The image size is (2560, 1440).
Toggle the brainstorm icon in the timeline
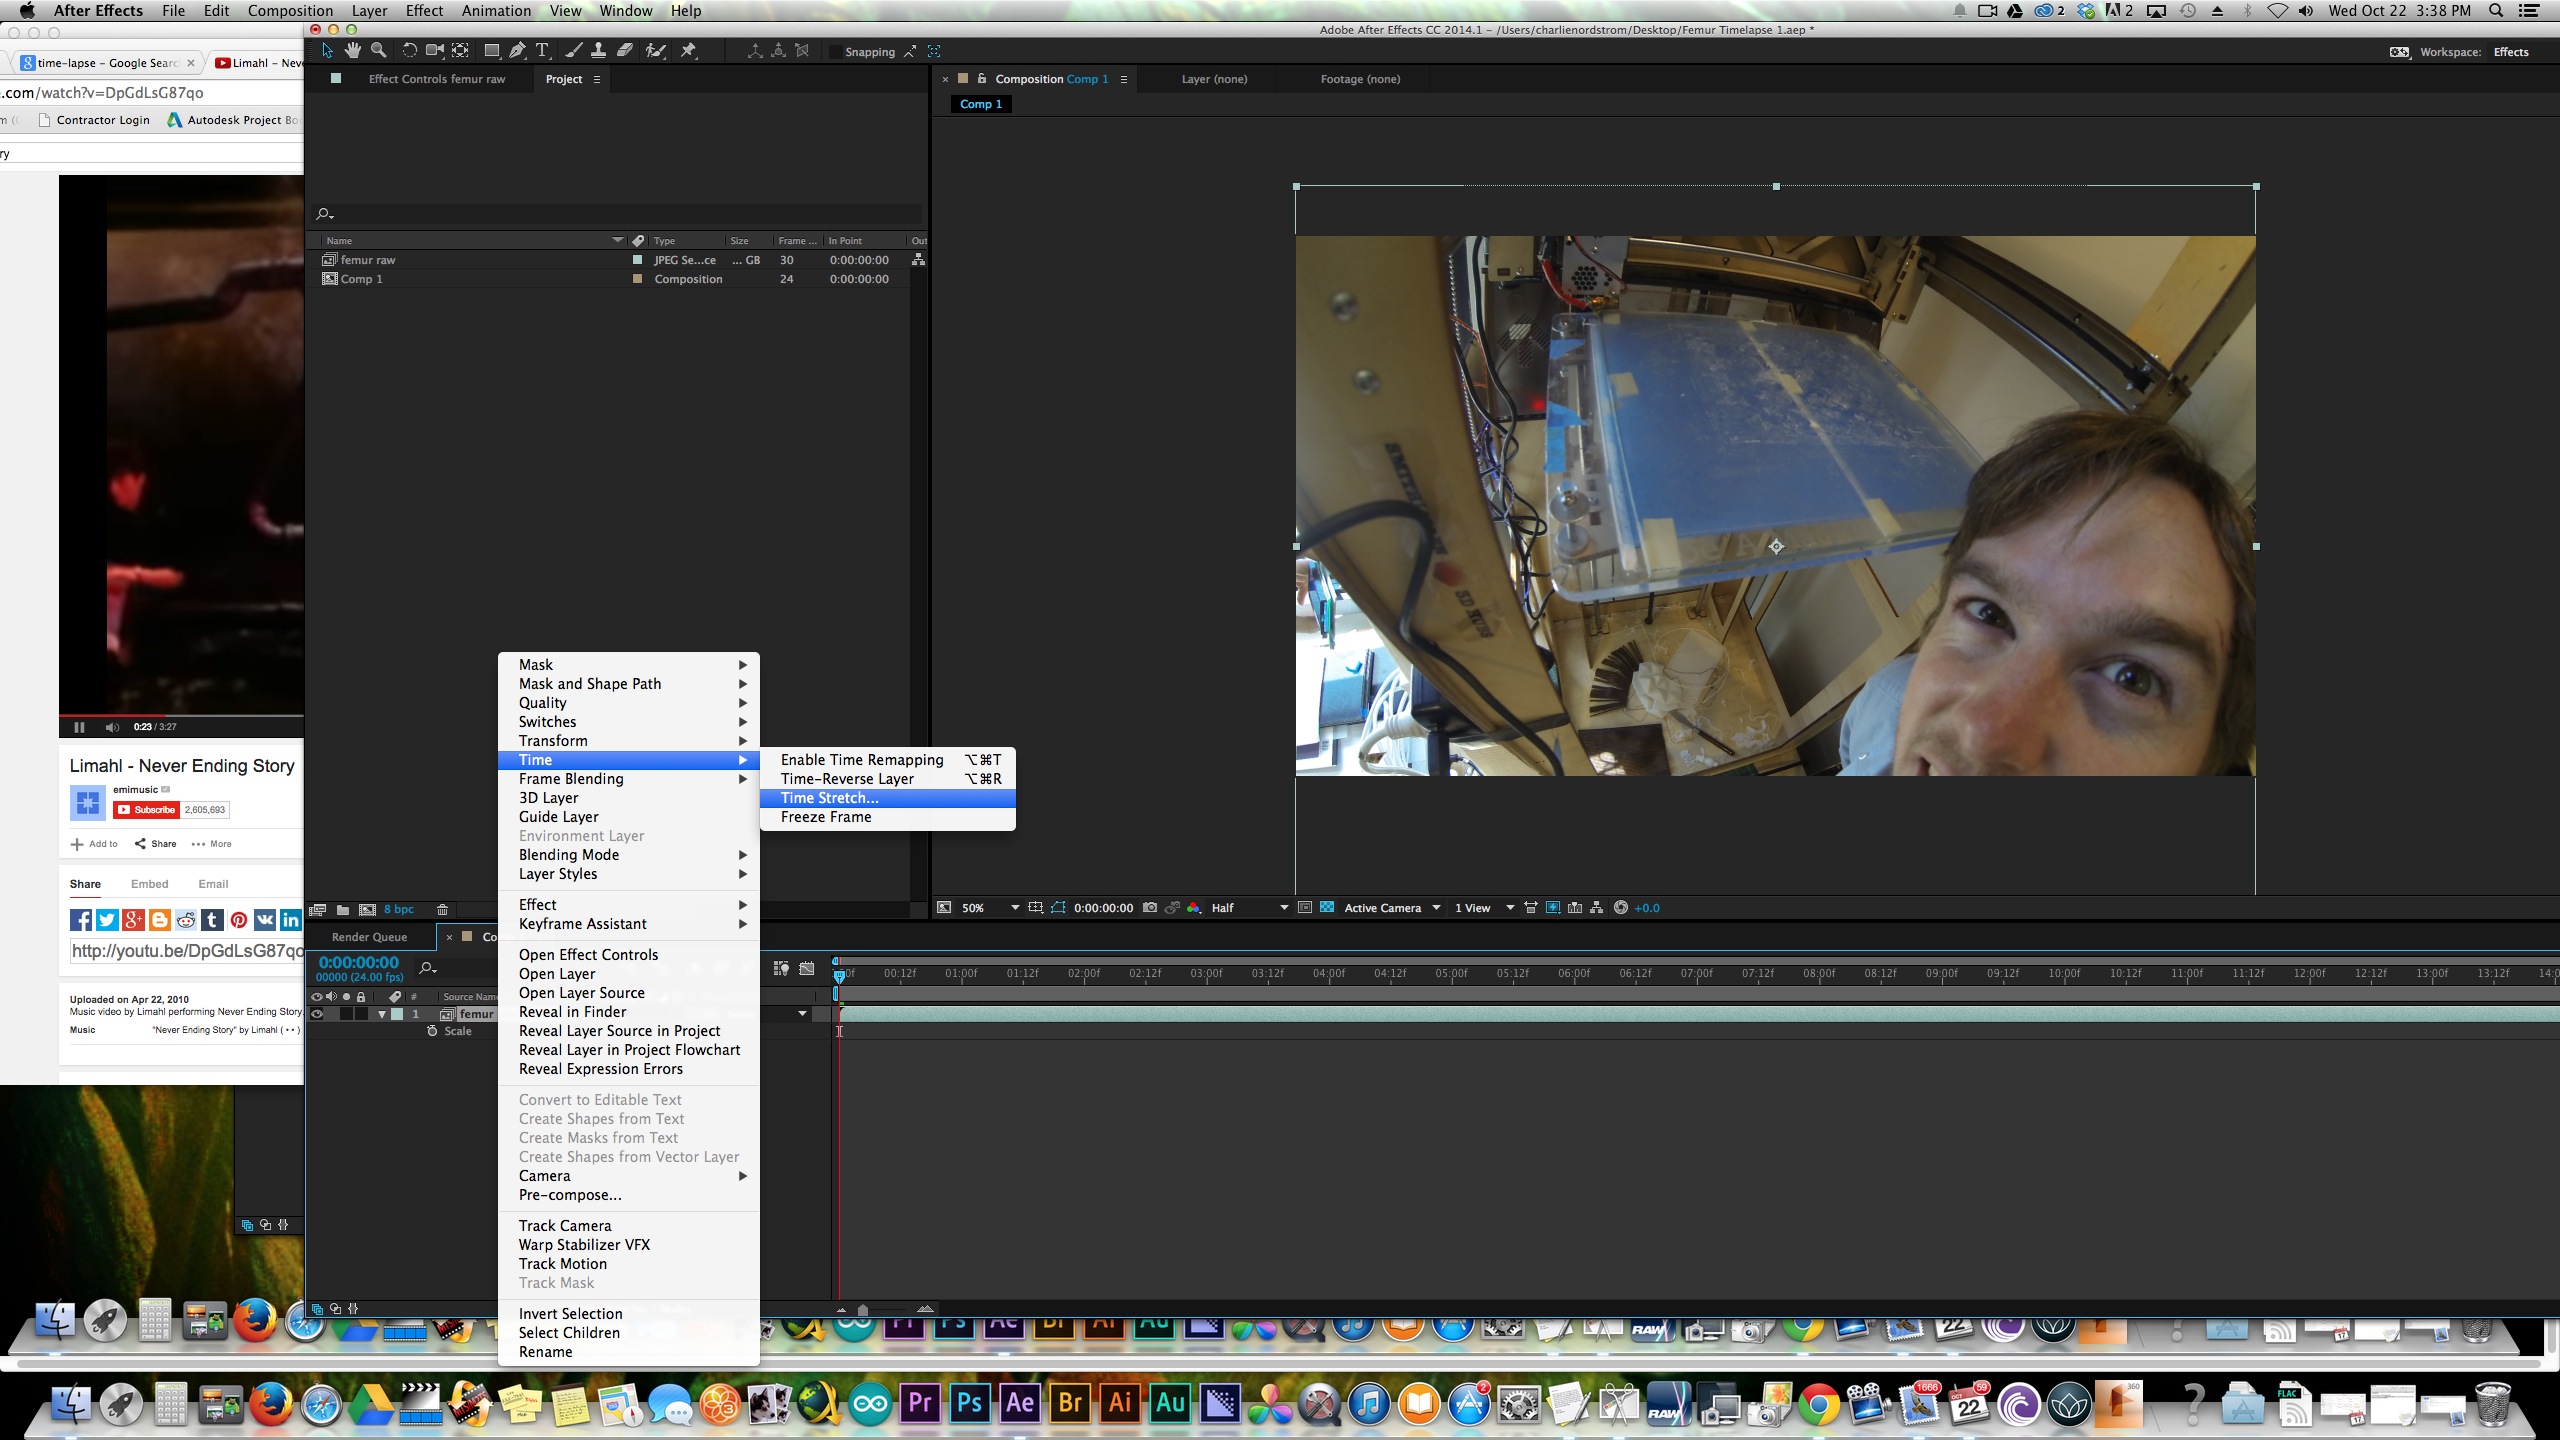click(x=781, y=968)
